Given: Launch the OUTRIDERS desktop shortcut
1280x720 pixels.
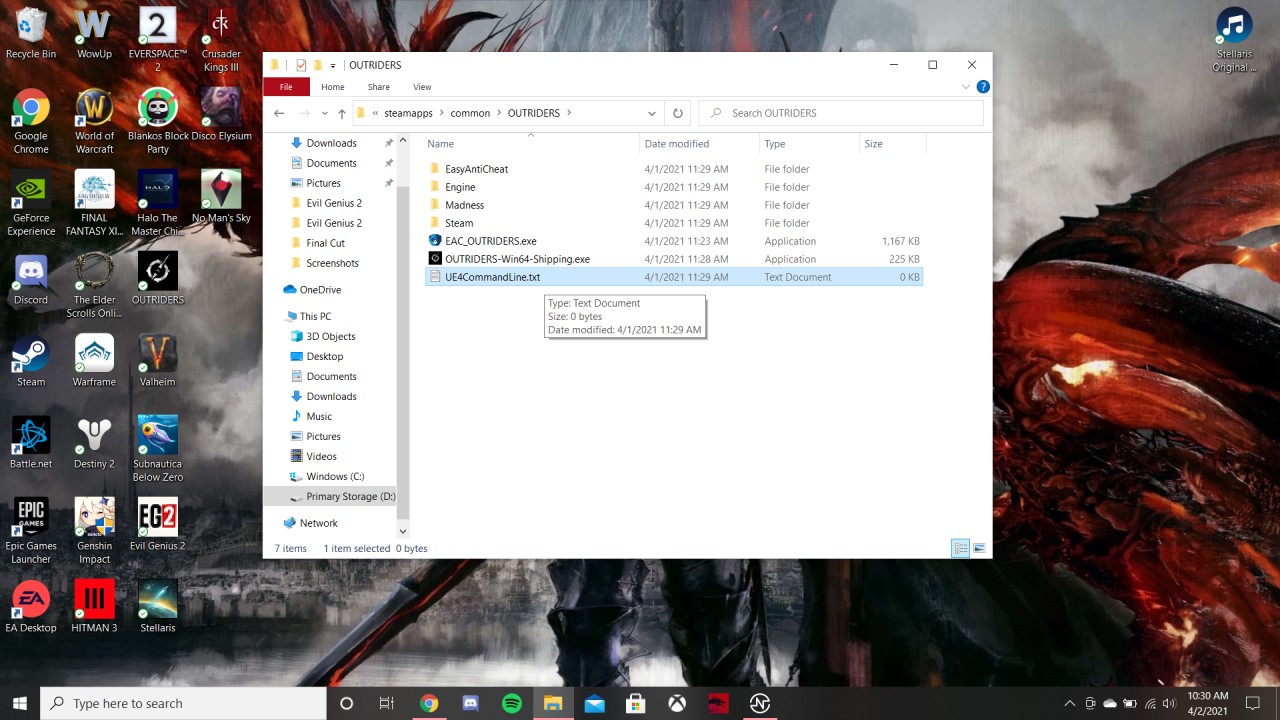Looking at the screenshot, I should click(x=157, y=279).
